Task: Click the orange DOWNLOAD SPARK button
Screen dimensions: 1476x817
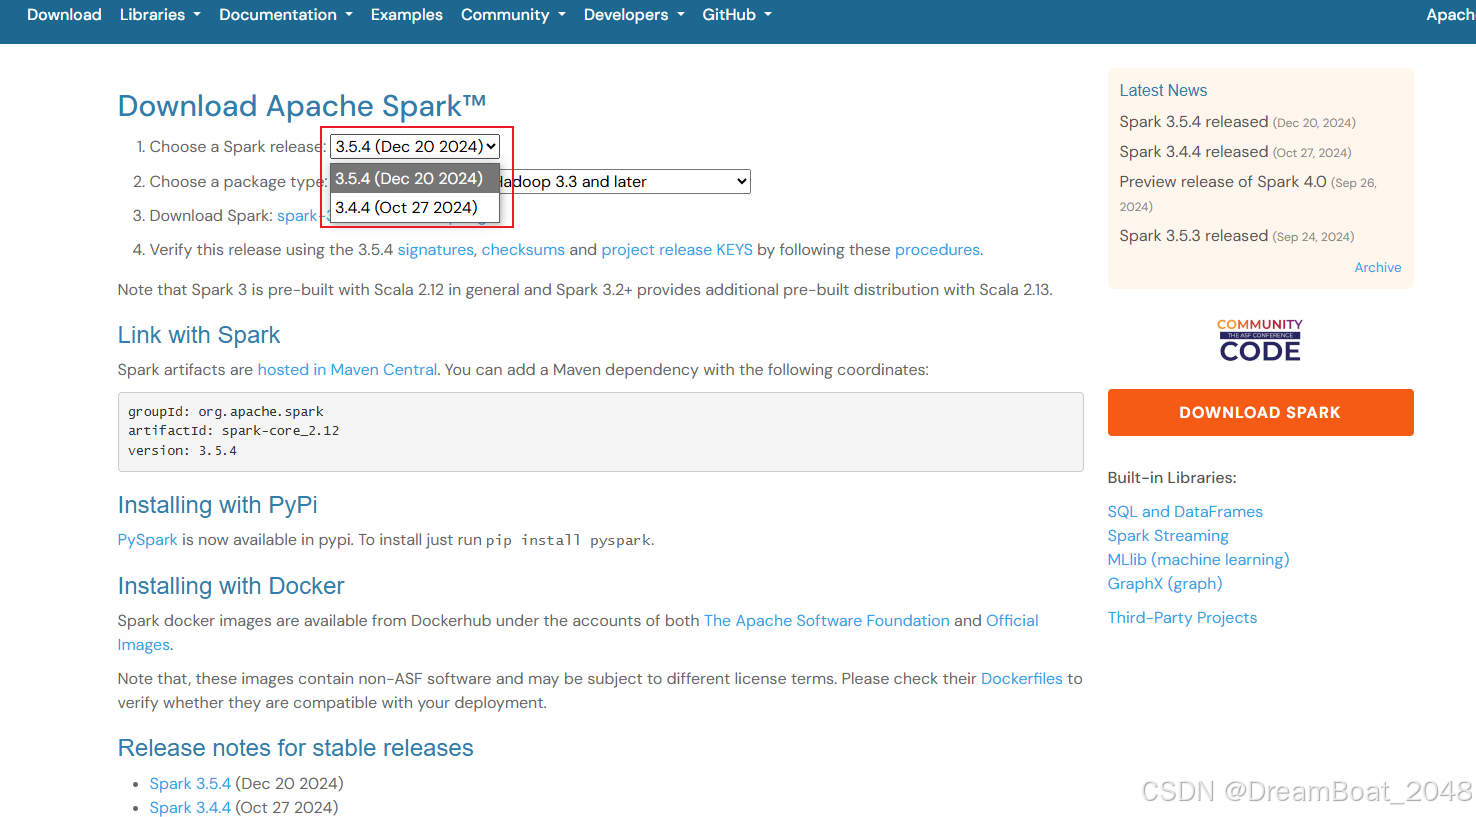Action: coord(1259,412)
